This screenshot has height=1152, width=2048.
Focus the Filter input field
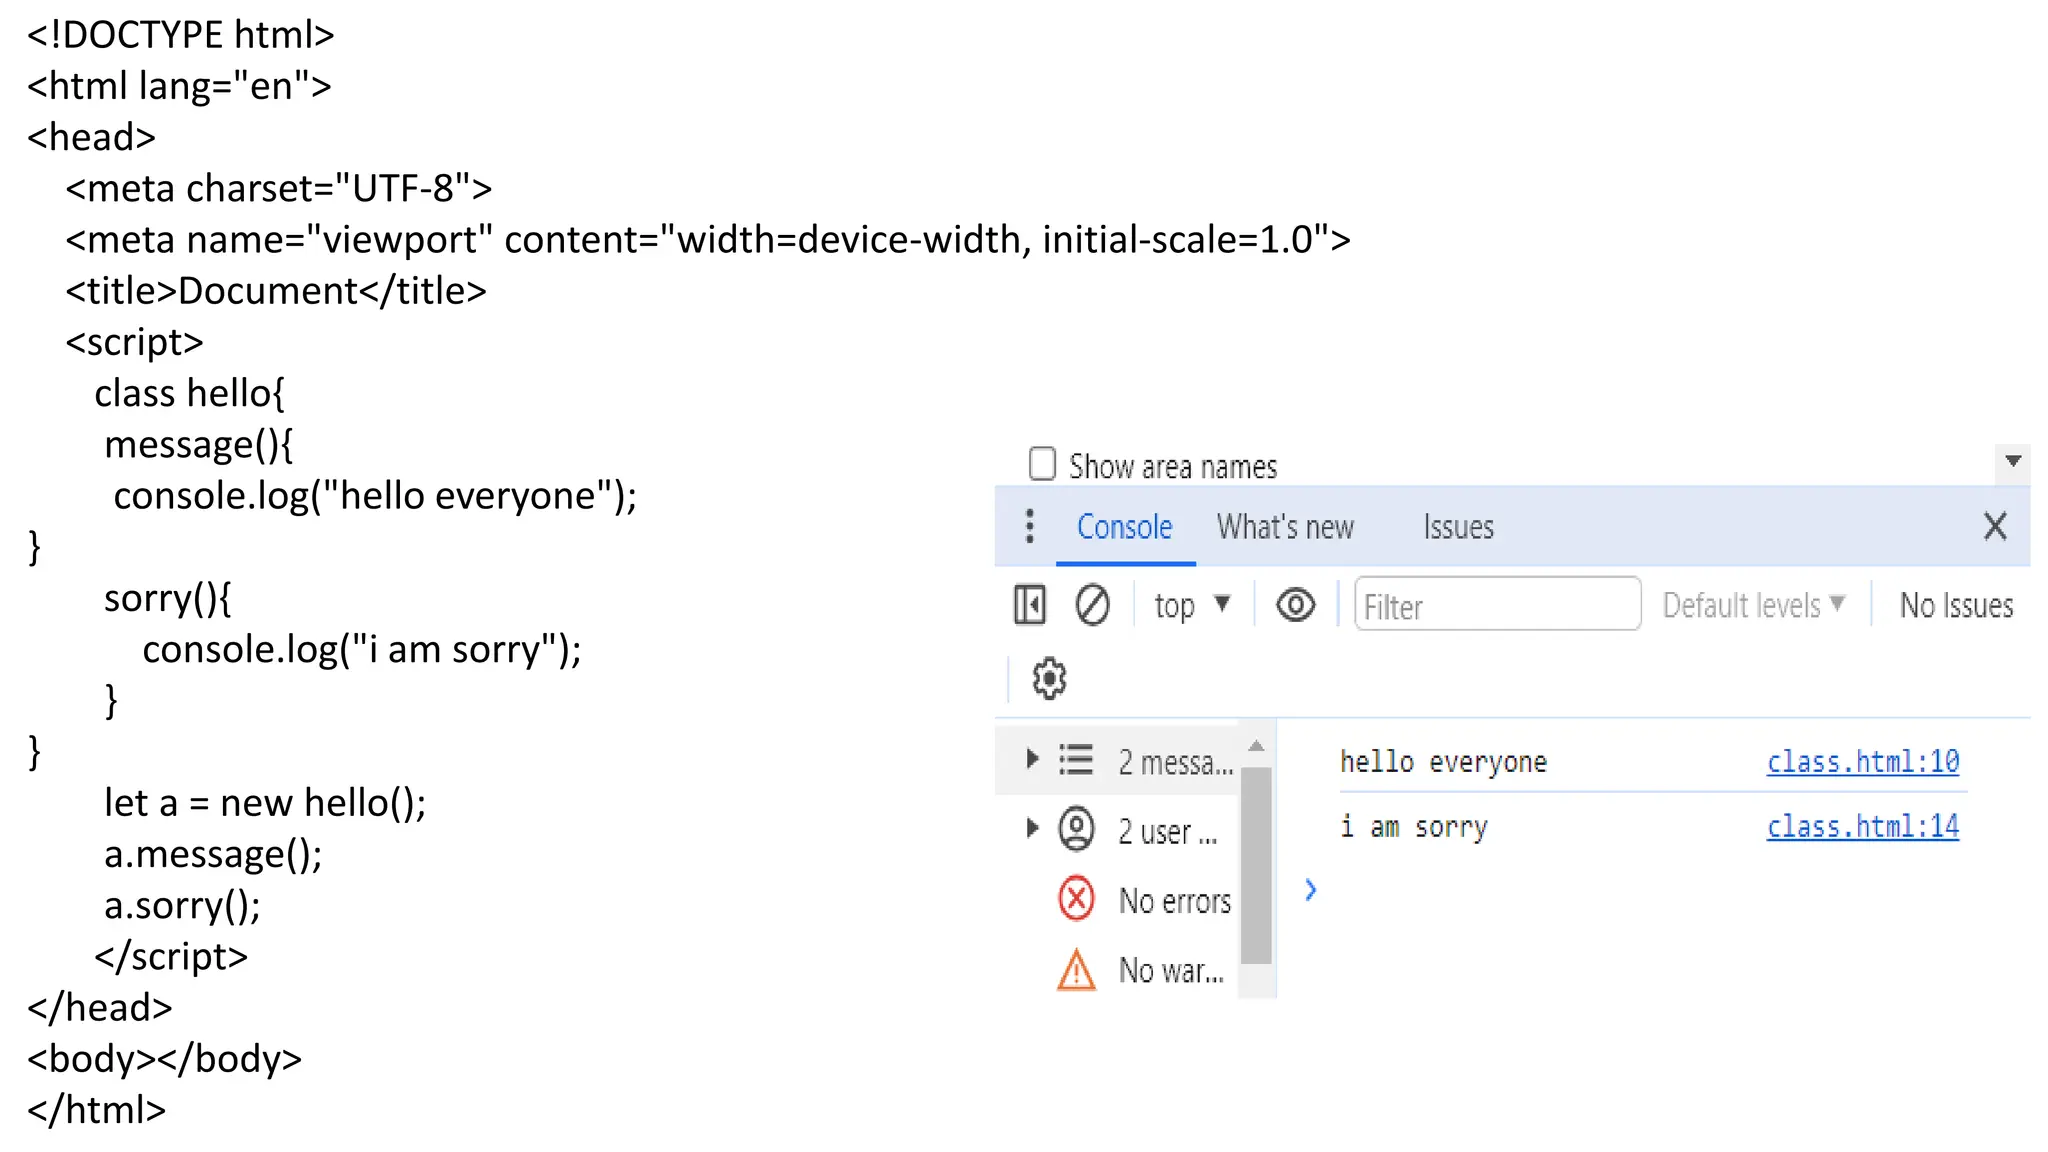click(x=1497, y=604)
